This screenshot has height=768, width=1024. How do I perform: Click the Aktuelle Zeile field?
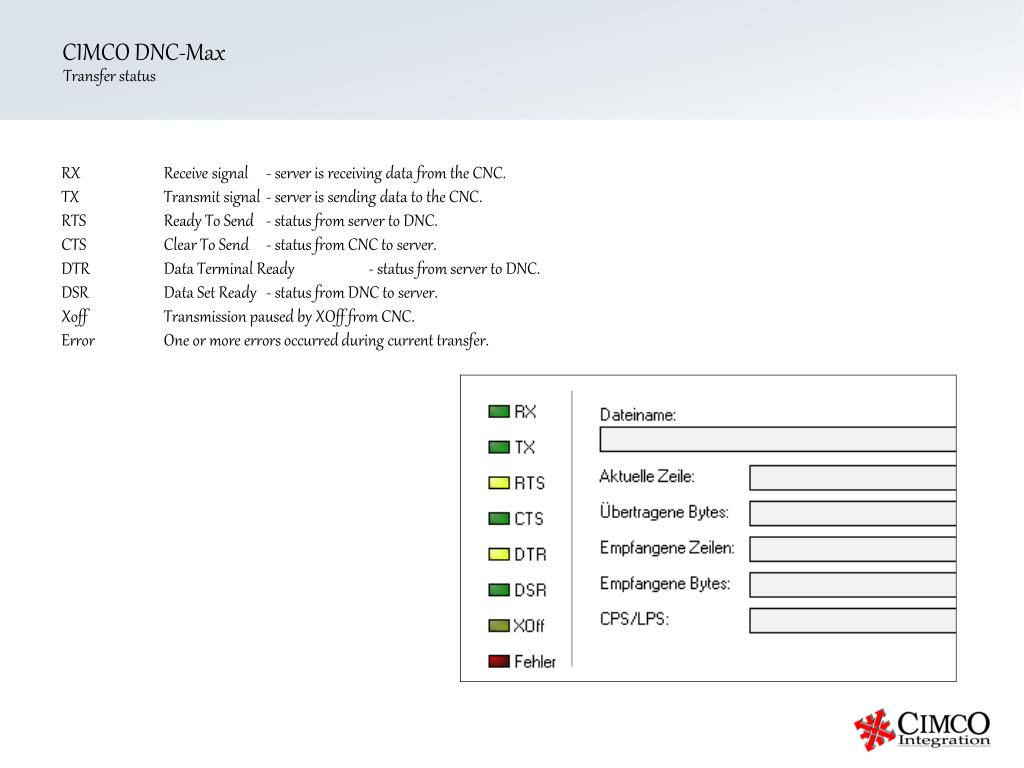[x=853, y=478]
